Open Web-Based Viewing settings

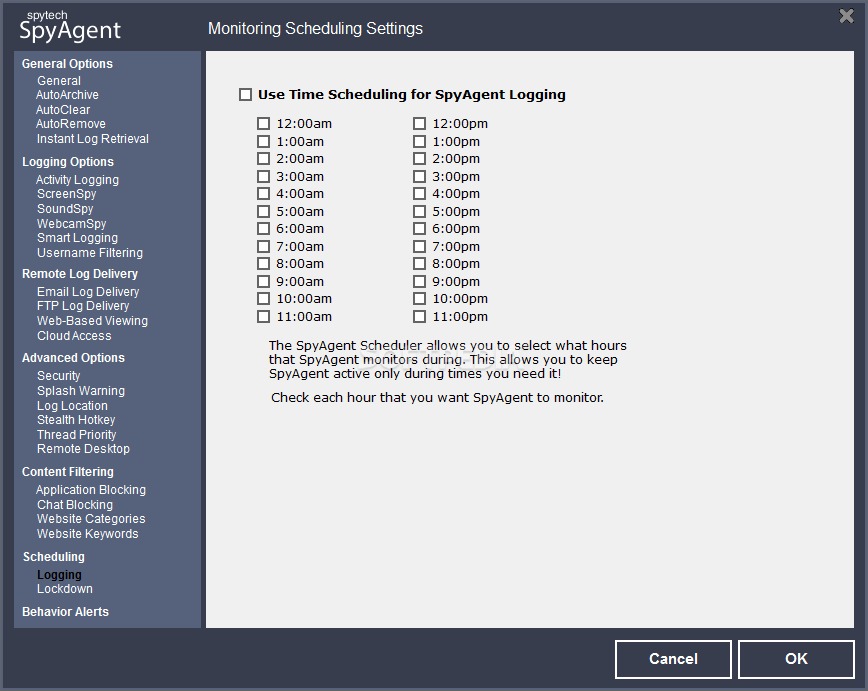92,321
